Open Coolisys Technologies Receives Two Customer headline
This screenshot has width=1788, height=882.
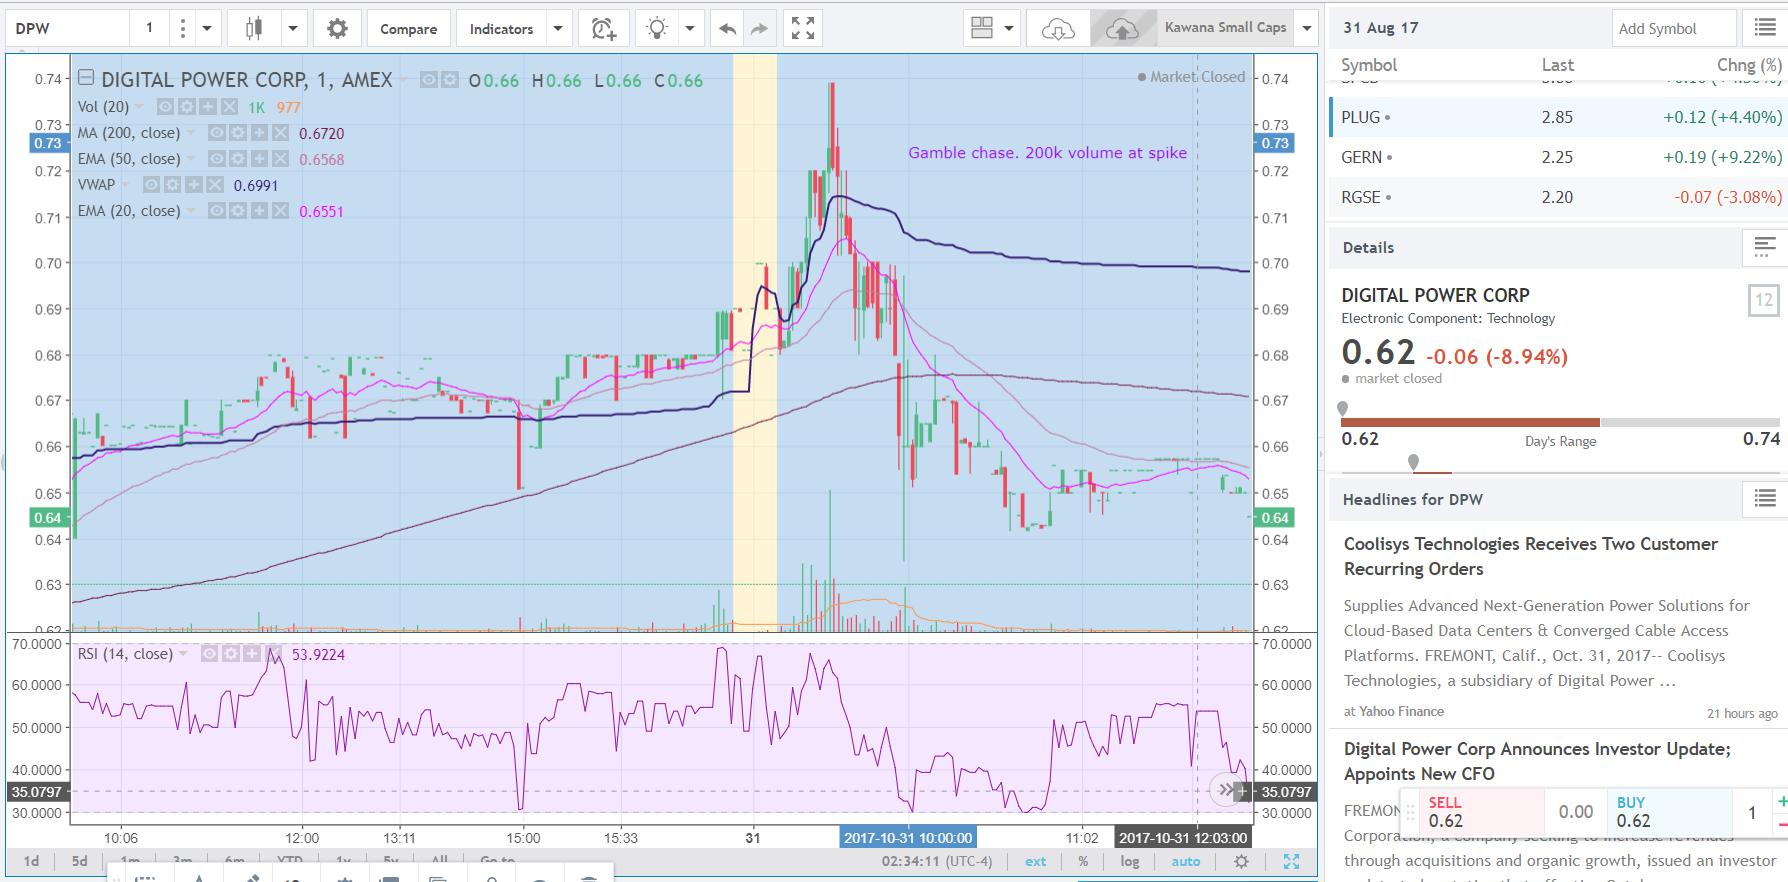pos(1531,556)
